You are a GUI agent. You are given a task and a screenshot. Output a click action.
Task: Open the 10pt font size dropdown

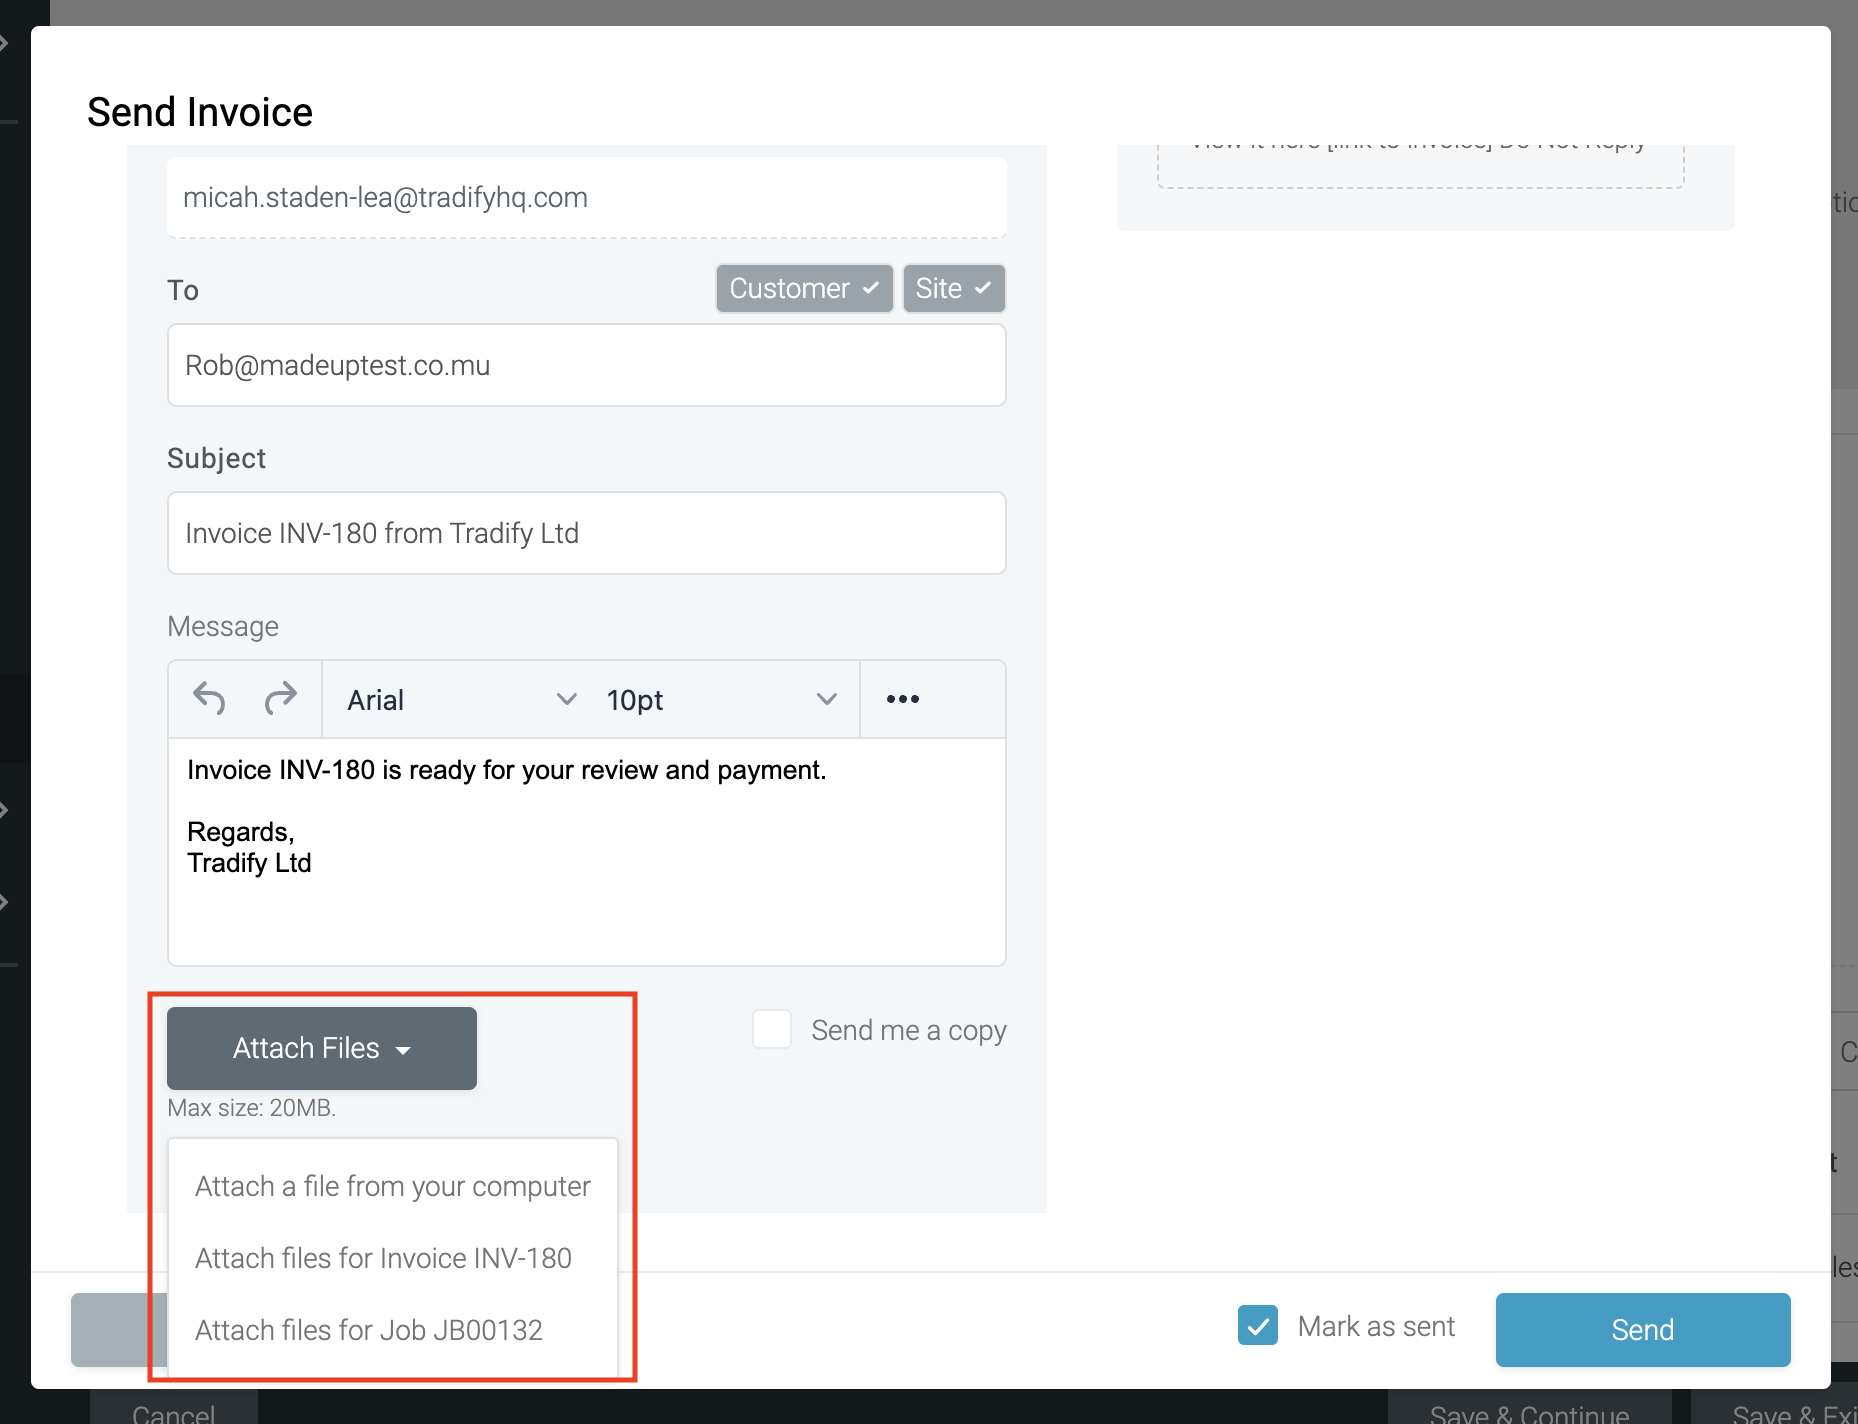(x=720, y=700)
